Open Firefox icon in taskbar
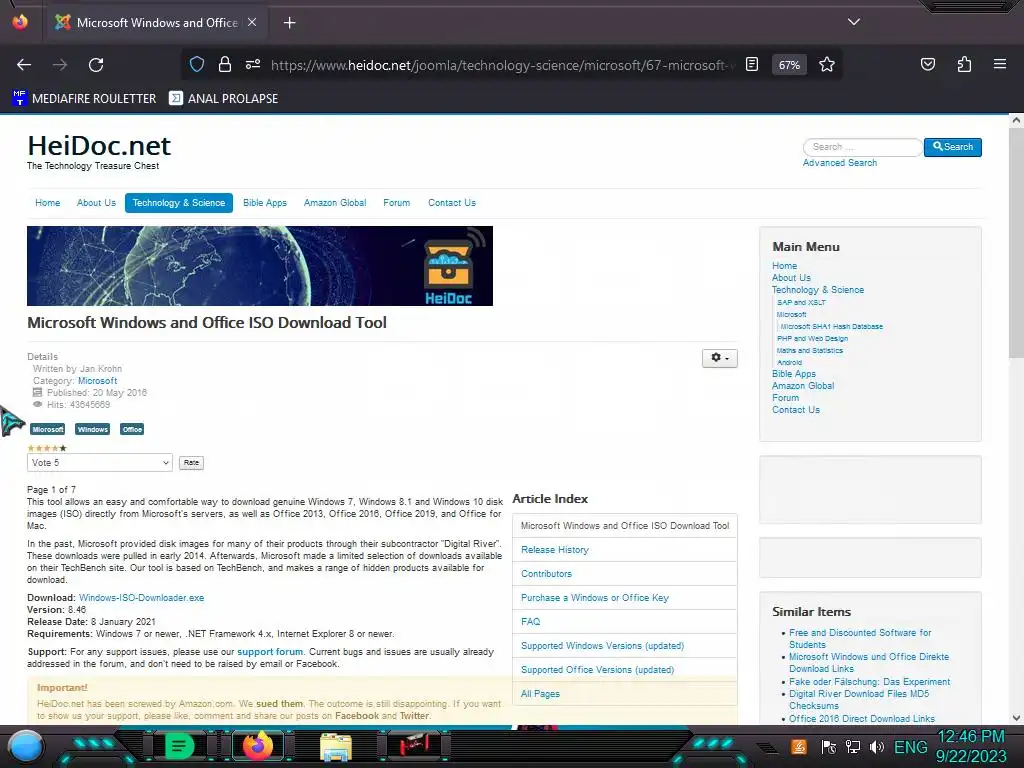The width and height of the screenshot is (1024, 768). click(x=257, y=746)
